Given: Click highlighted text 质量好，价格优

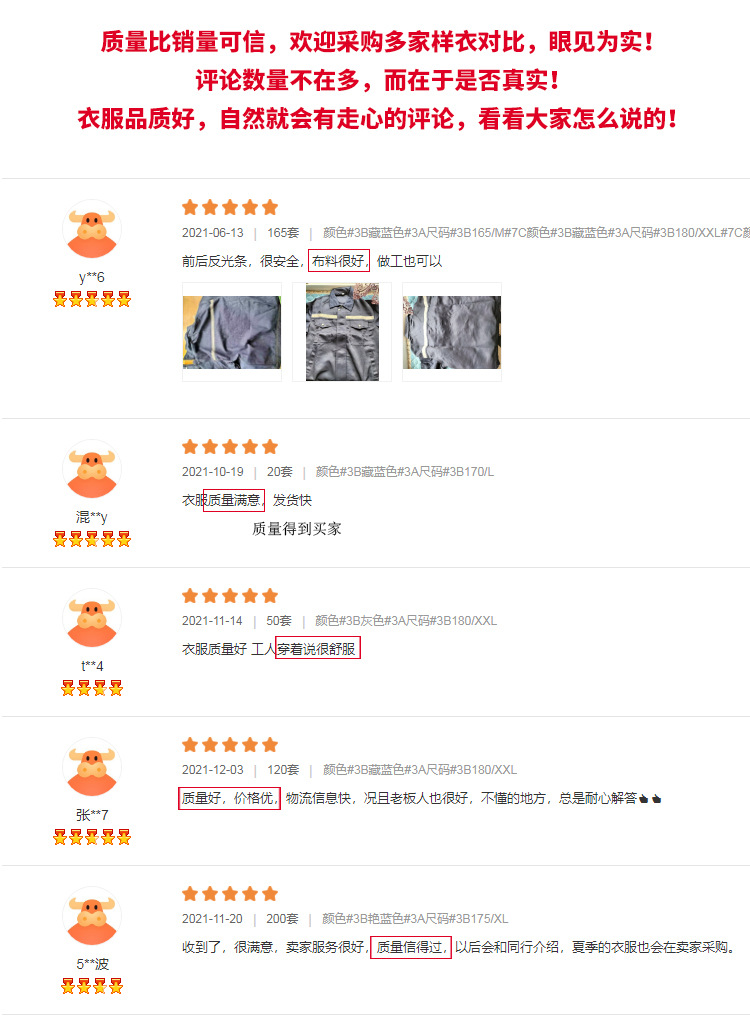Looking at the screenshot, I should 229,798.
